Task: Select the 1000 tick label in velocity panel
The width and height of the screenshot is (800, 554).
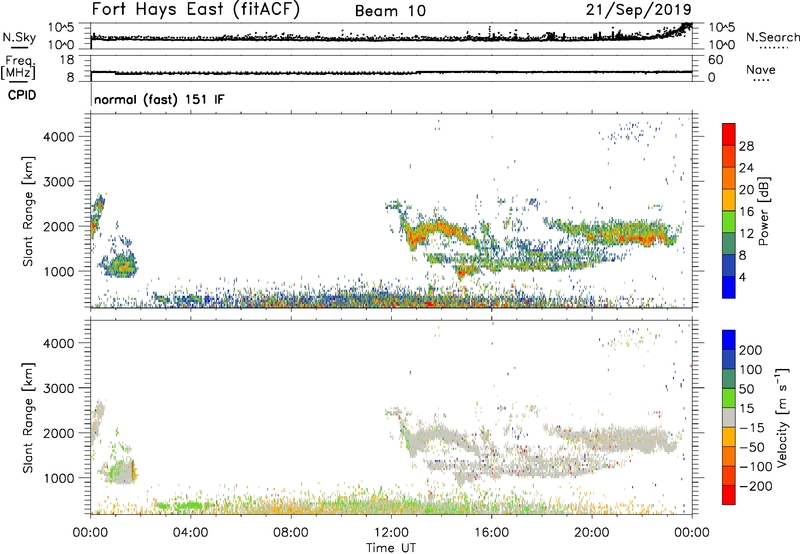Action: coord(59,478)
